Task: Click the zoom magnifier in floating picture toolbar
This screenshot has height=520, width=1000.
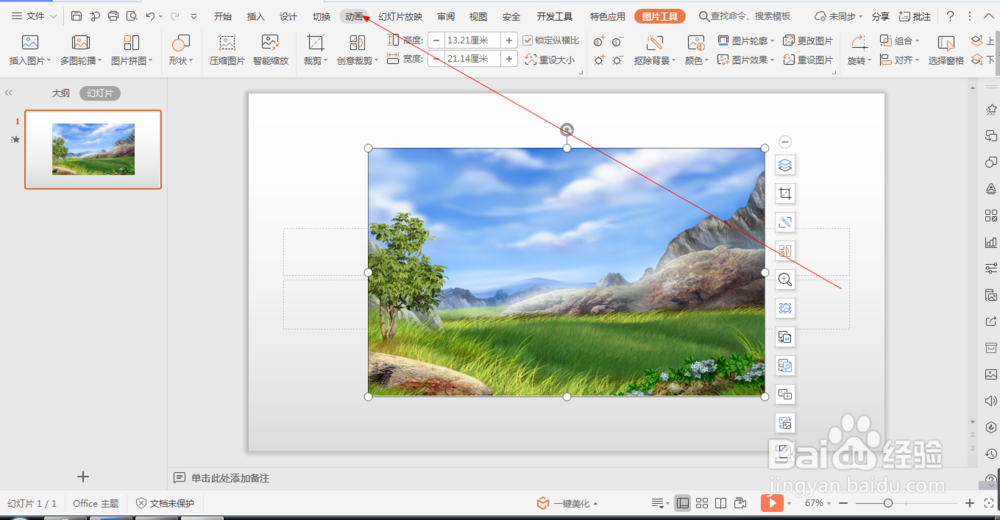Action: (785, 279)
